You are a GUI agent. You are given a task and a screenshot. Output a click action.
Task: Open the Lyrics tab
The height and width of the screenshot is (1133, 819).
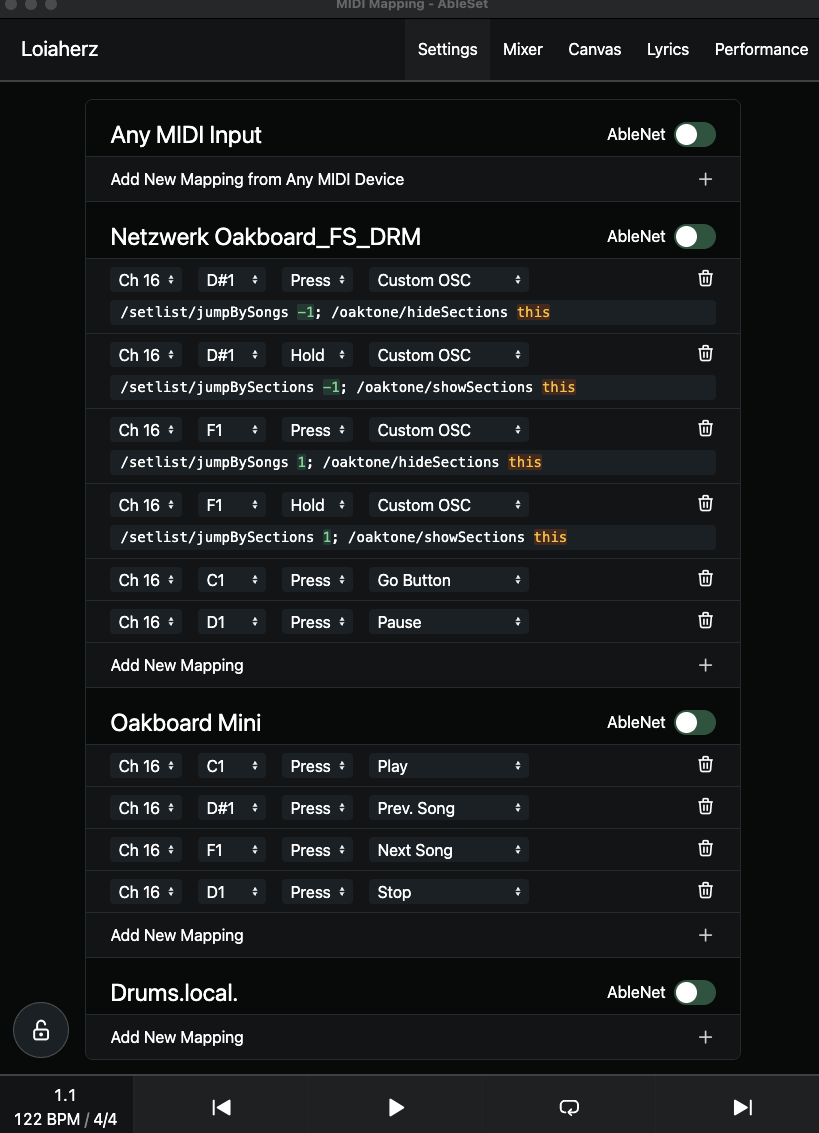click(x=667, y=49)
